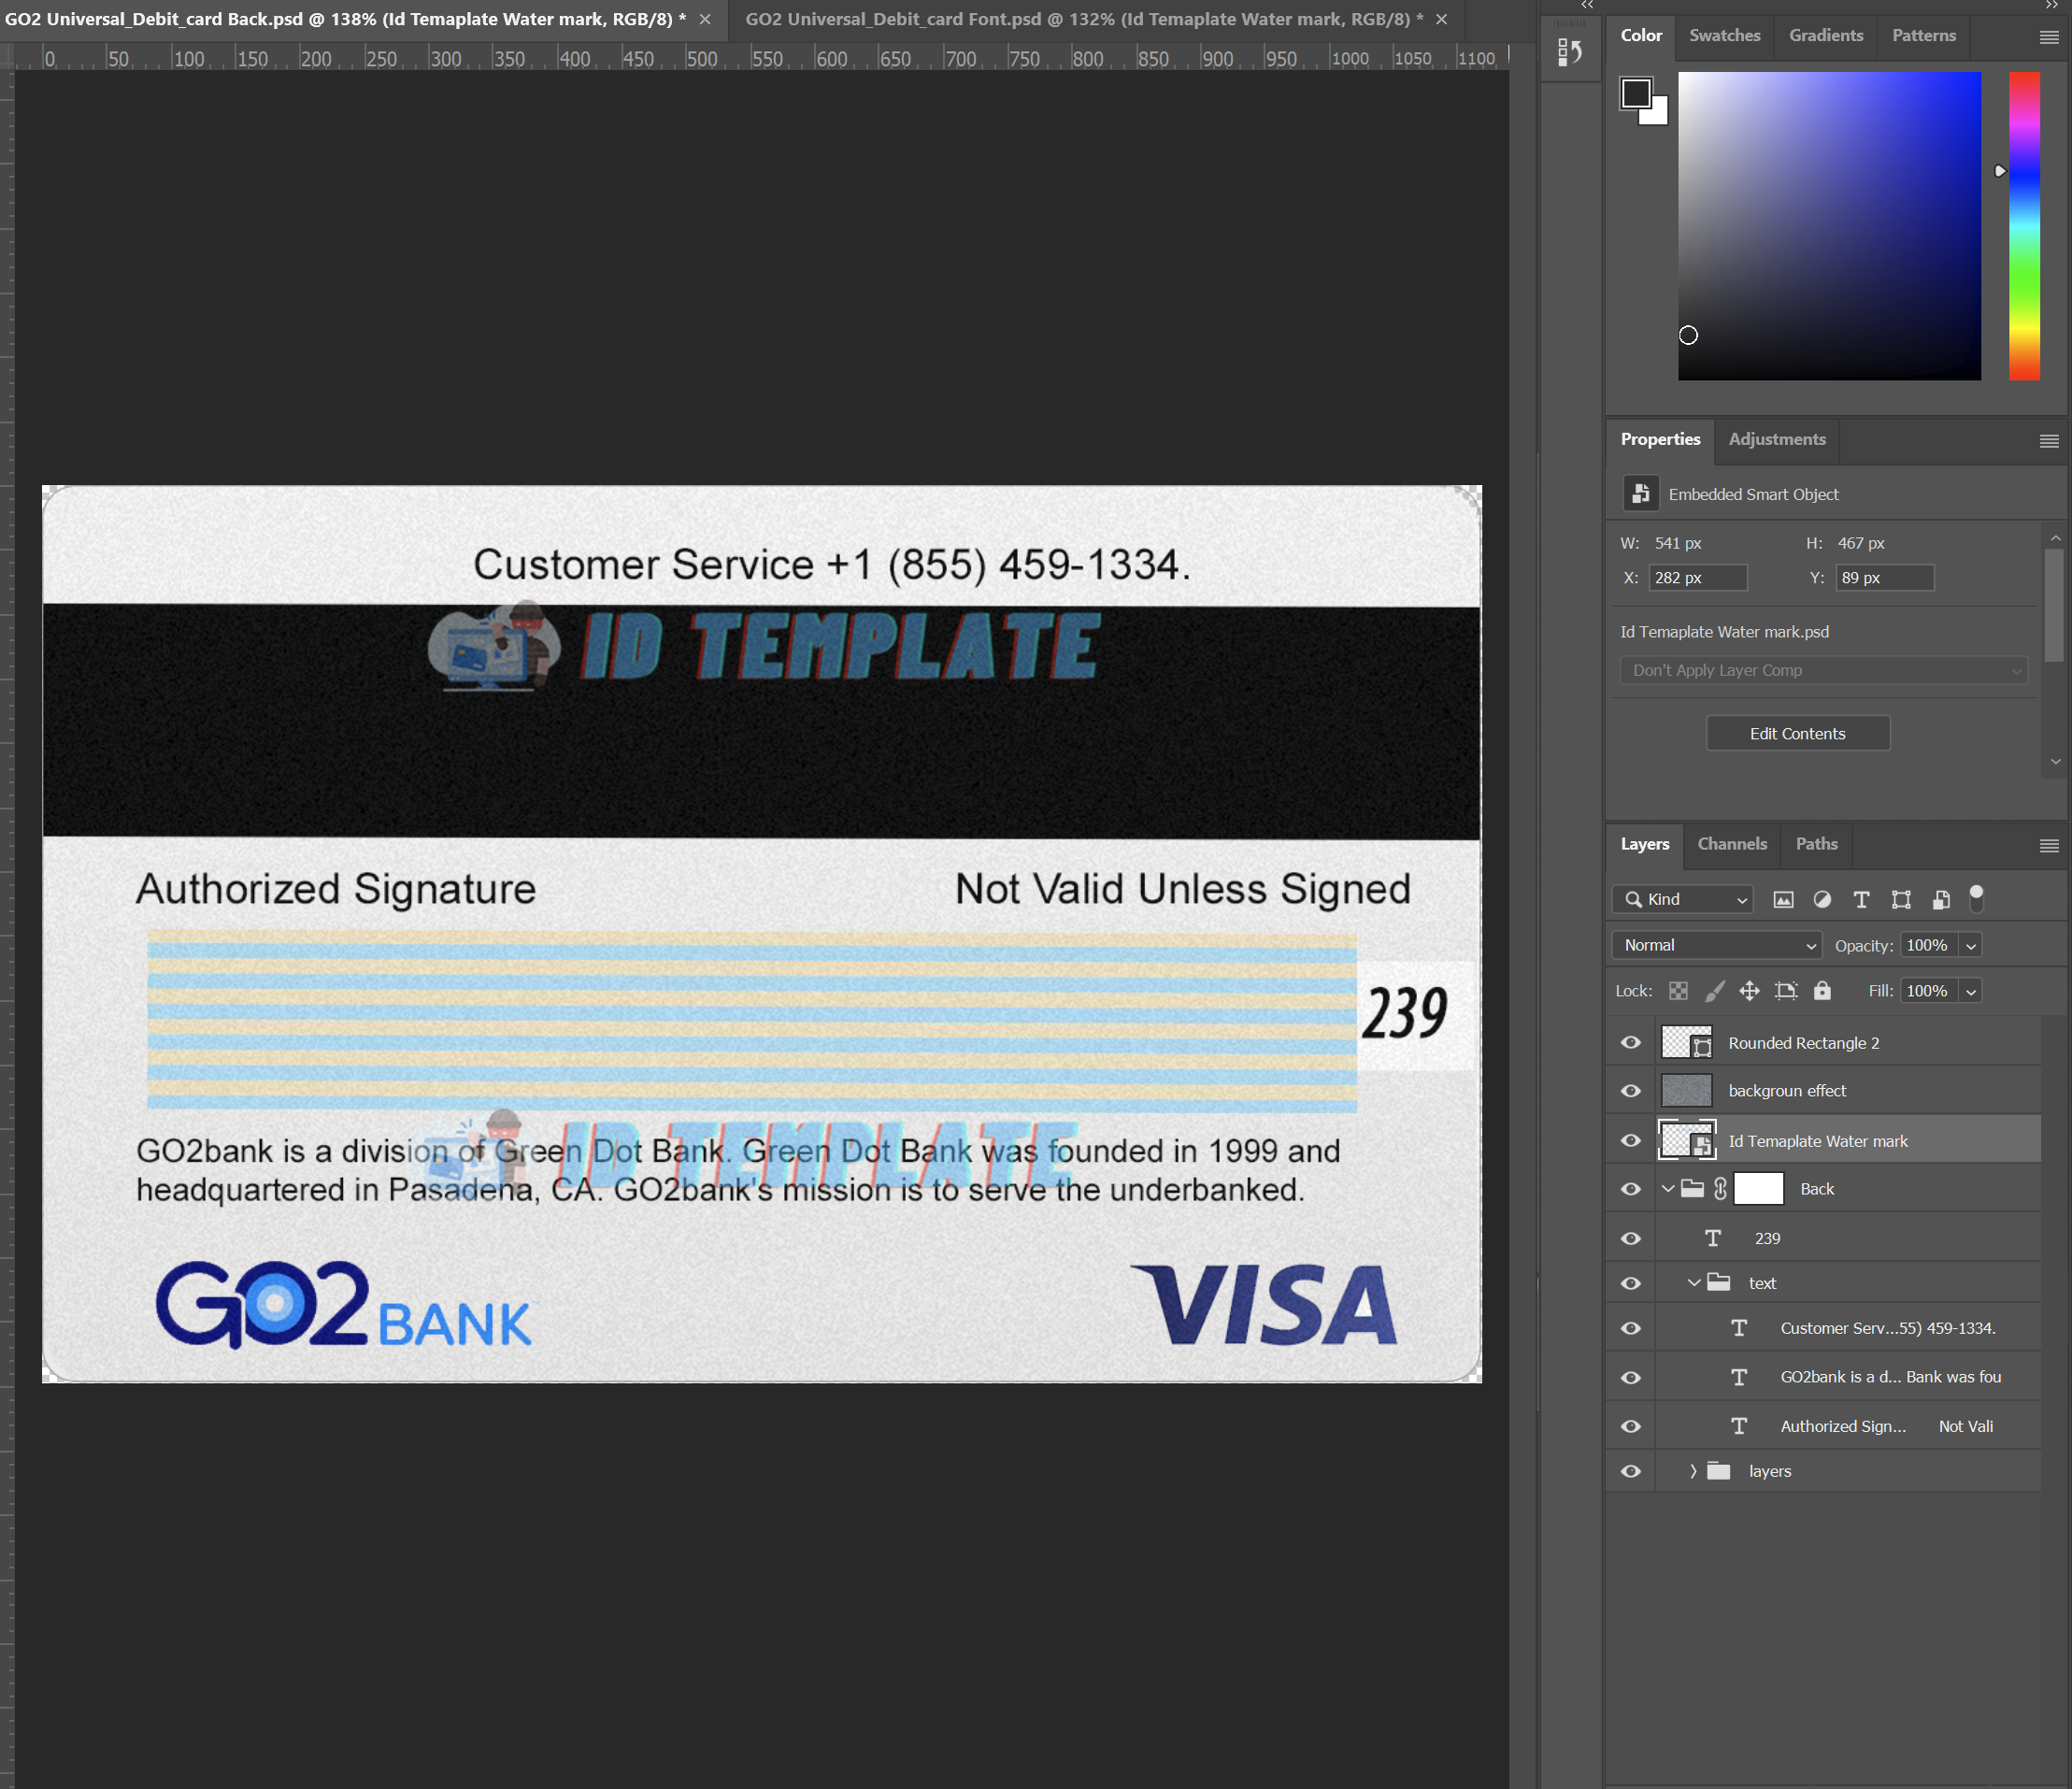This screenshot has width=2072, height=1789.
Task: Toggle the layer filtering switch
Action: coord(1976,899)
